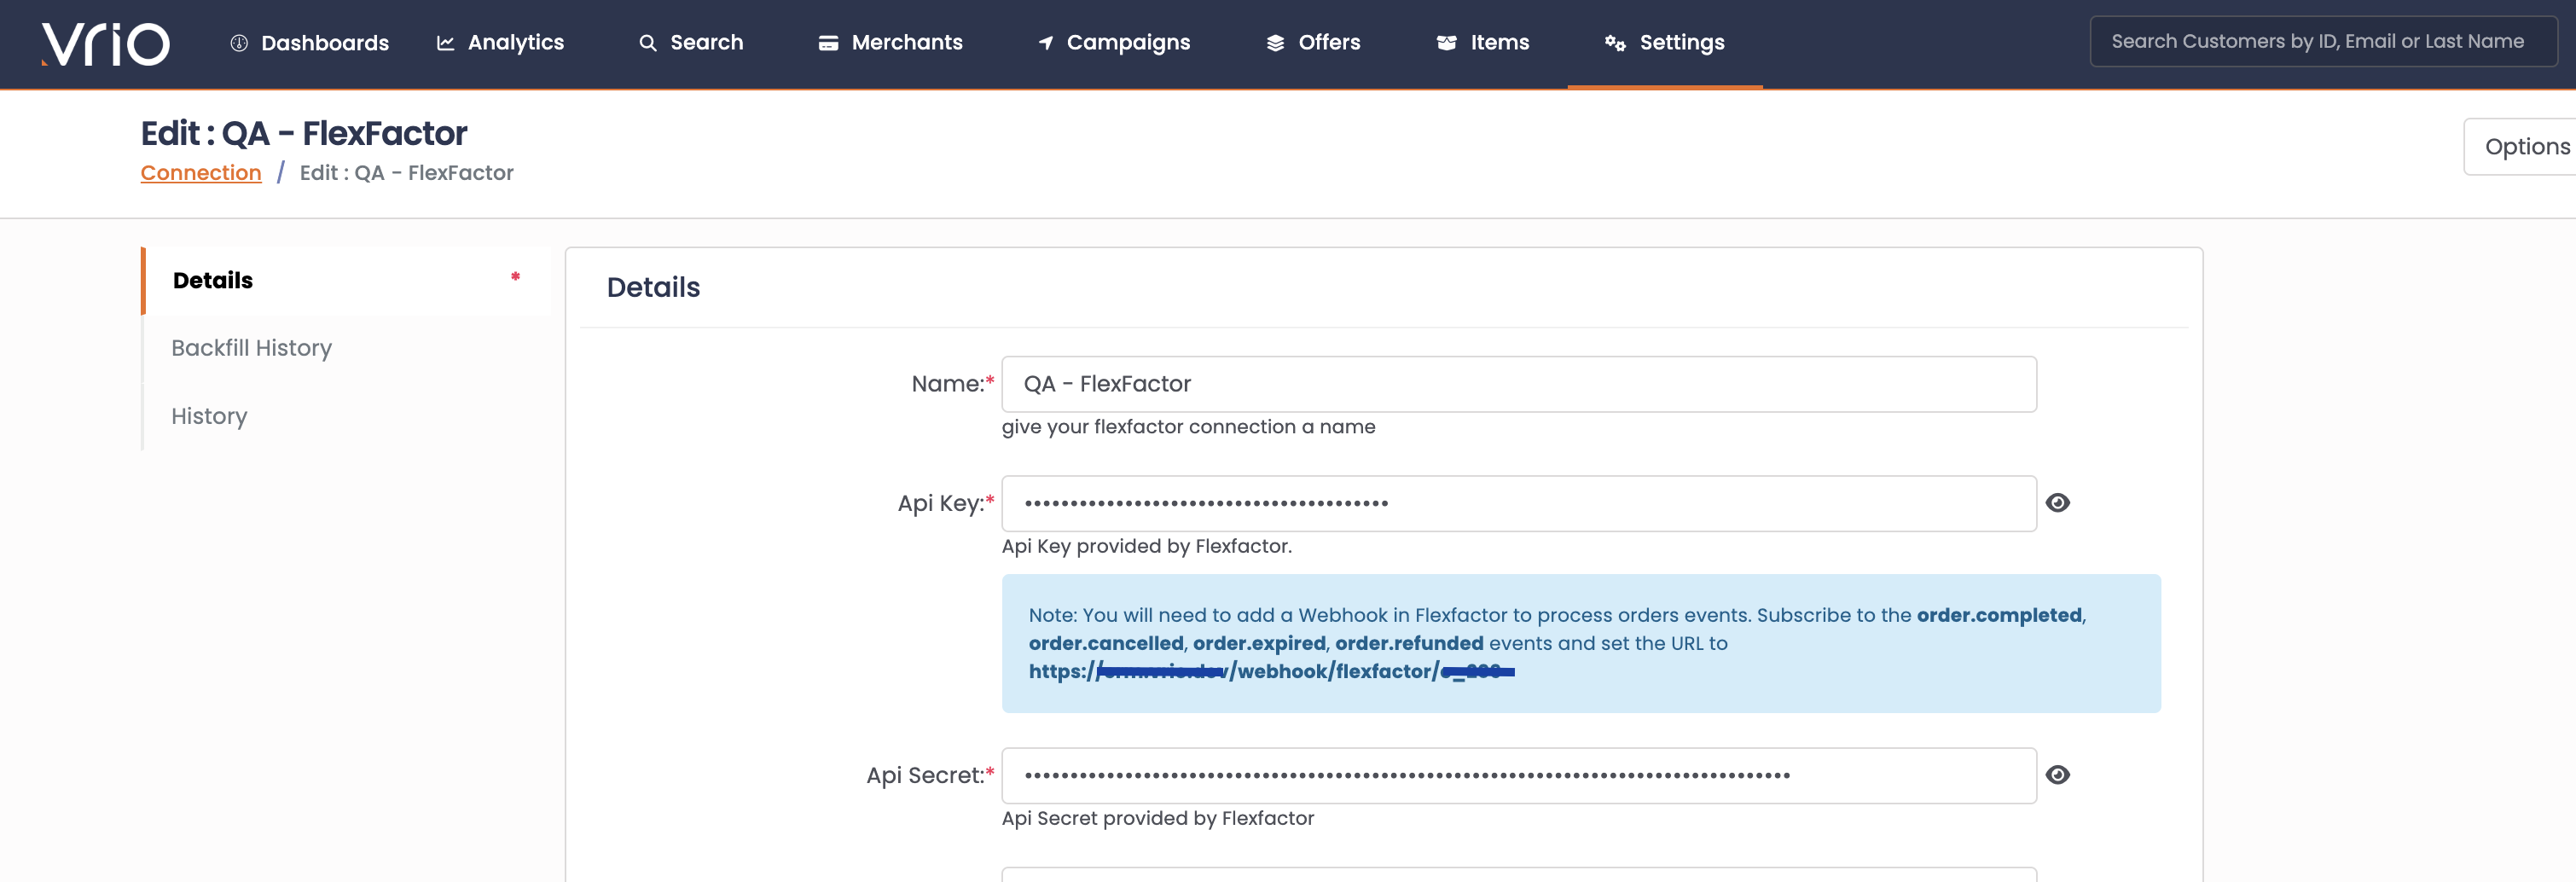Focus the Api Key field

[x=1519, y=503]
